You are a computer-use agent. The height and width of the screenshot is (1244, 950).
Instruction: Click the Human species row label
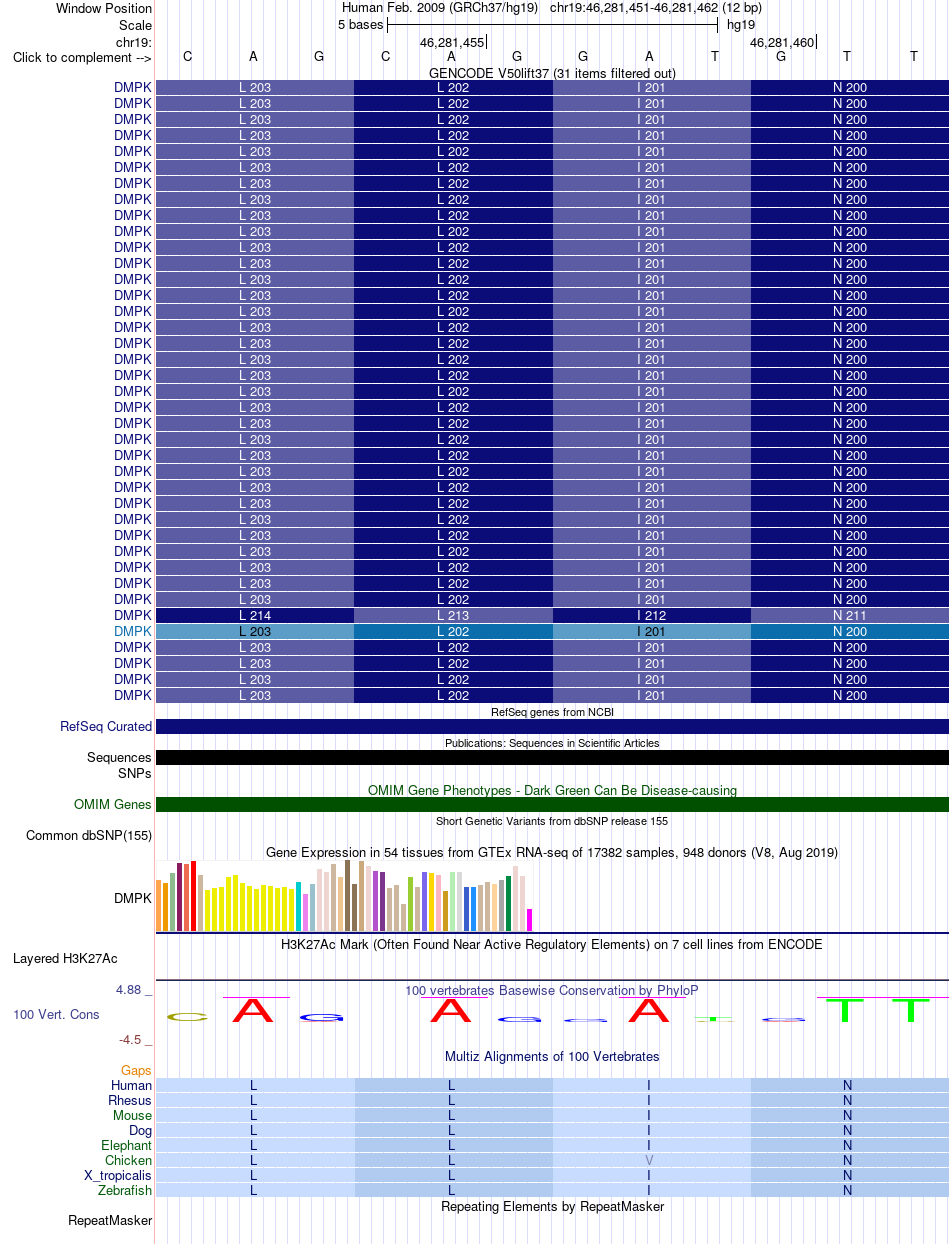coord(132,1085)
